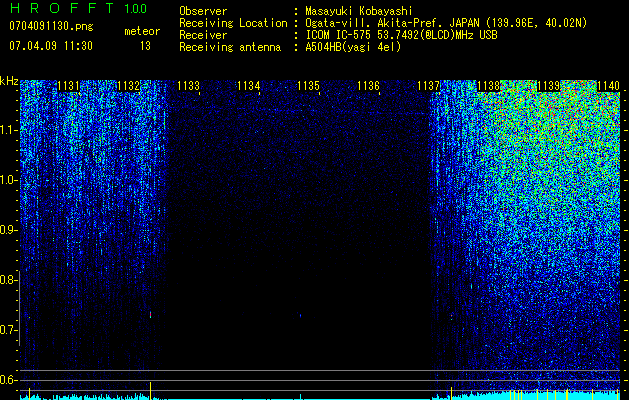This screenshot has height=400, width=629.
Task: Click time marker 1133
Action: [189, 85]
